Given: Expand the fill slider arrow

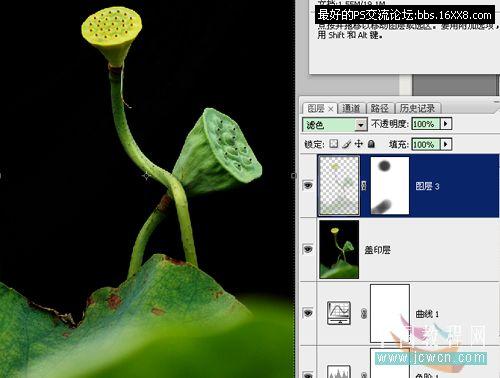Looking at the screenshot, I should (x=446, y=144).
